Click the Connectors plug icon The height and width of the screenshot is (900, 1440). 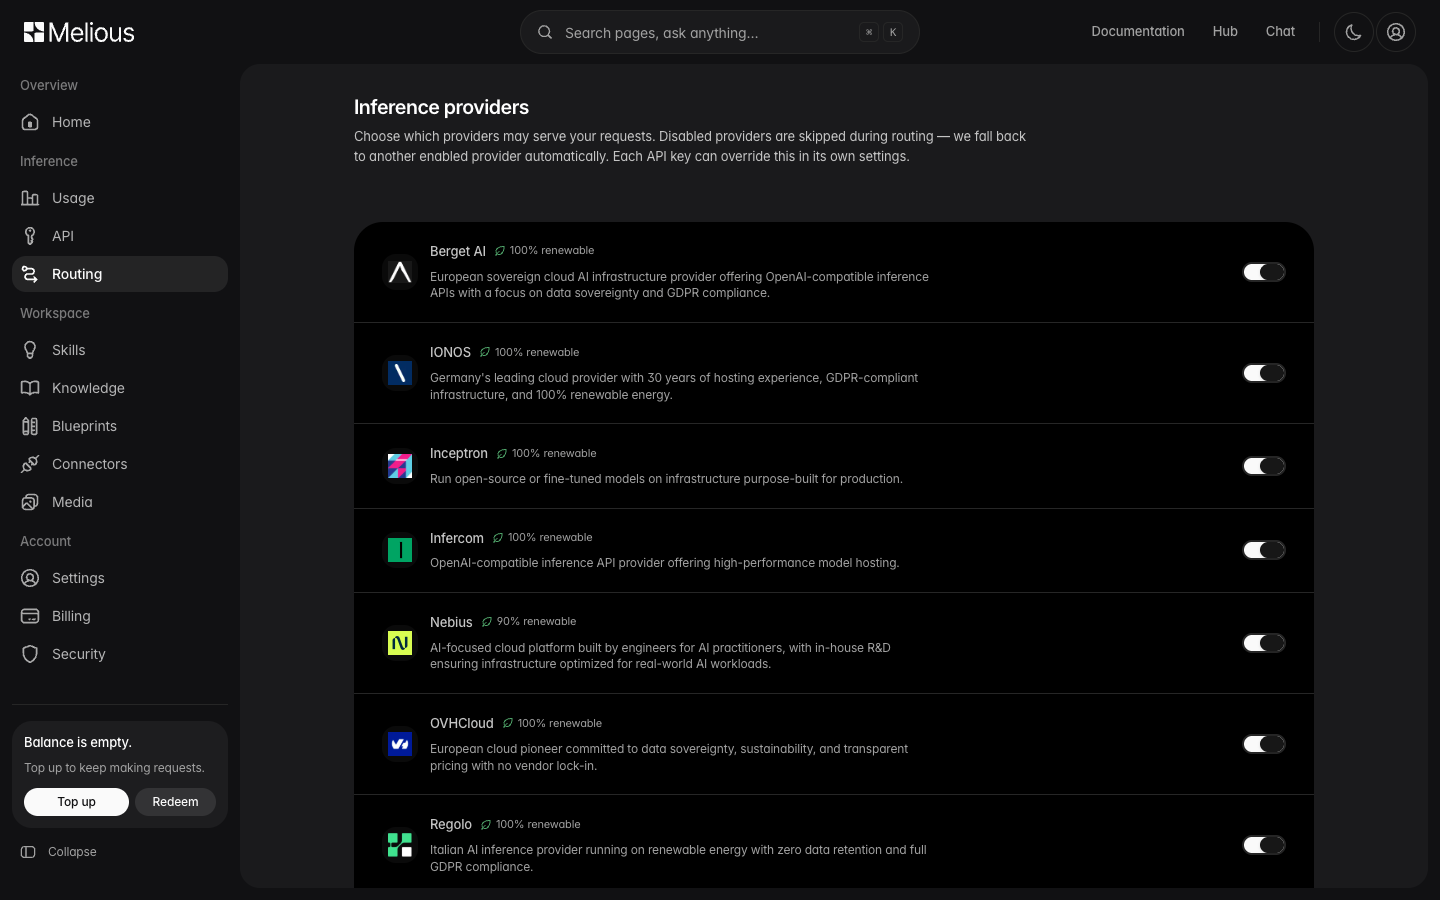coord(30,464)
